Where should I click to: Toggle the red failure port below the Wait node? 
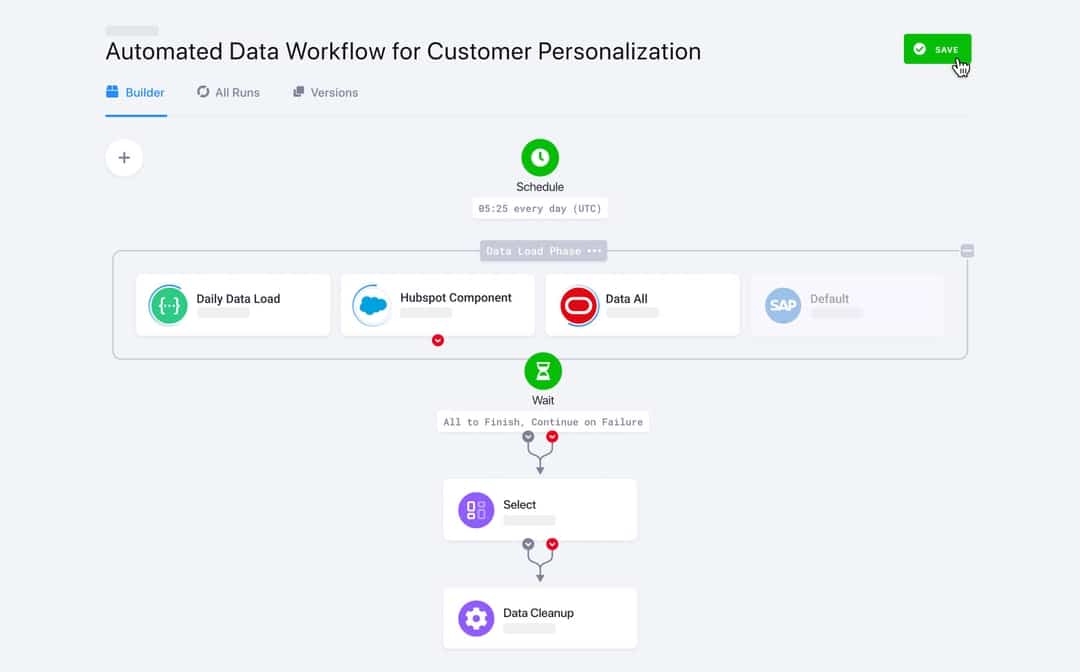tap(553, 437)
